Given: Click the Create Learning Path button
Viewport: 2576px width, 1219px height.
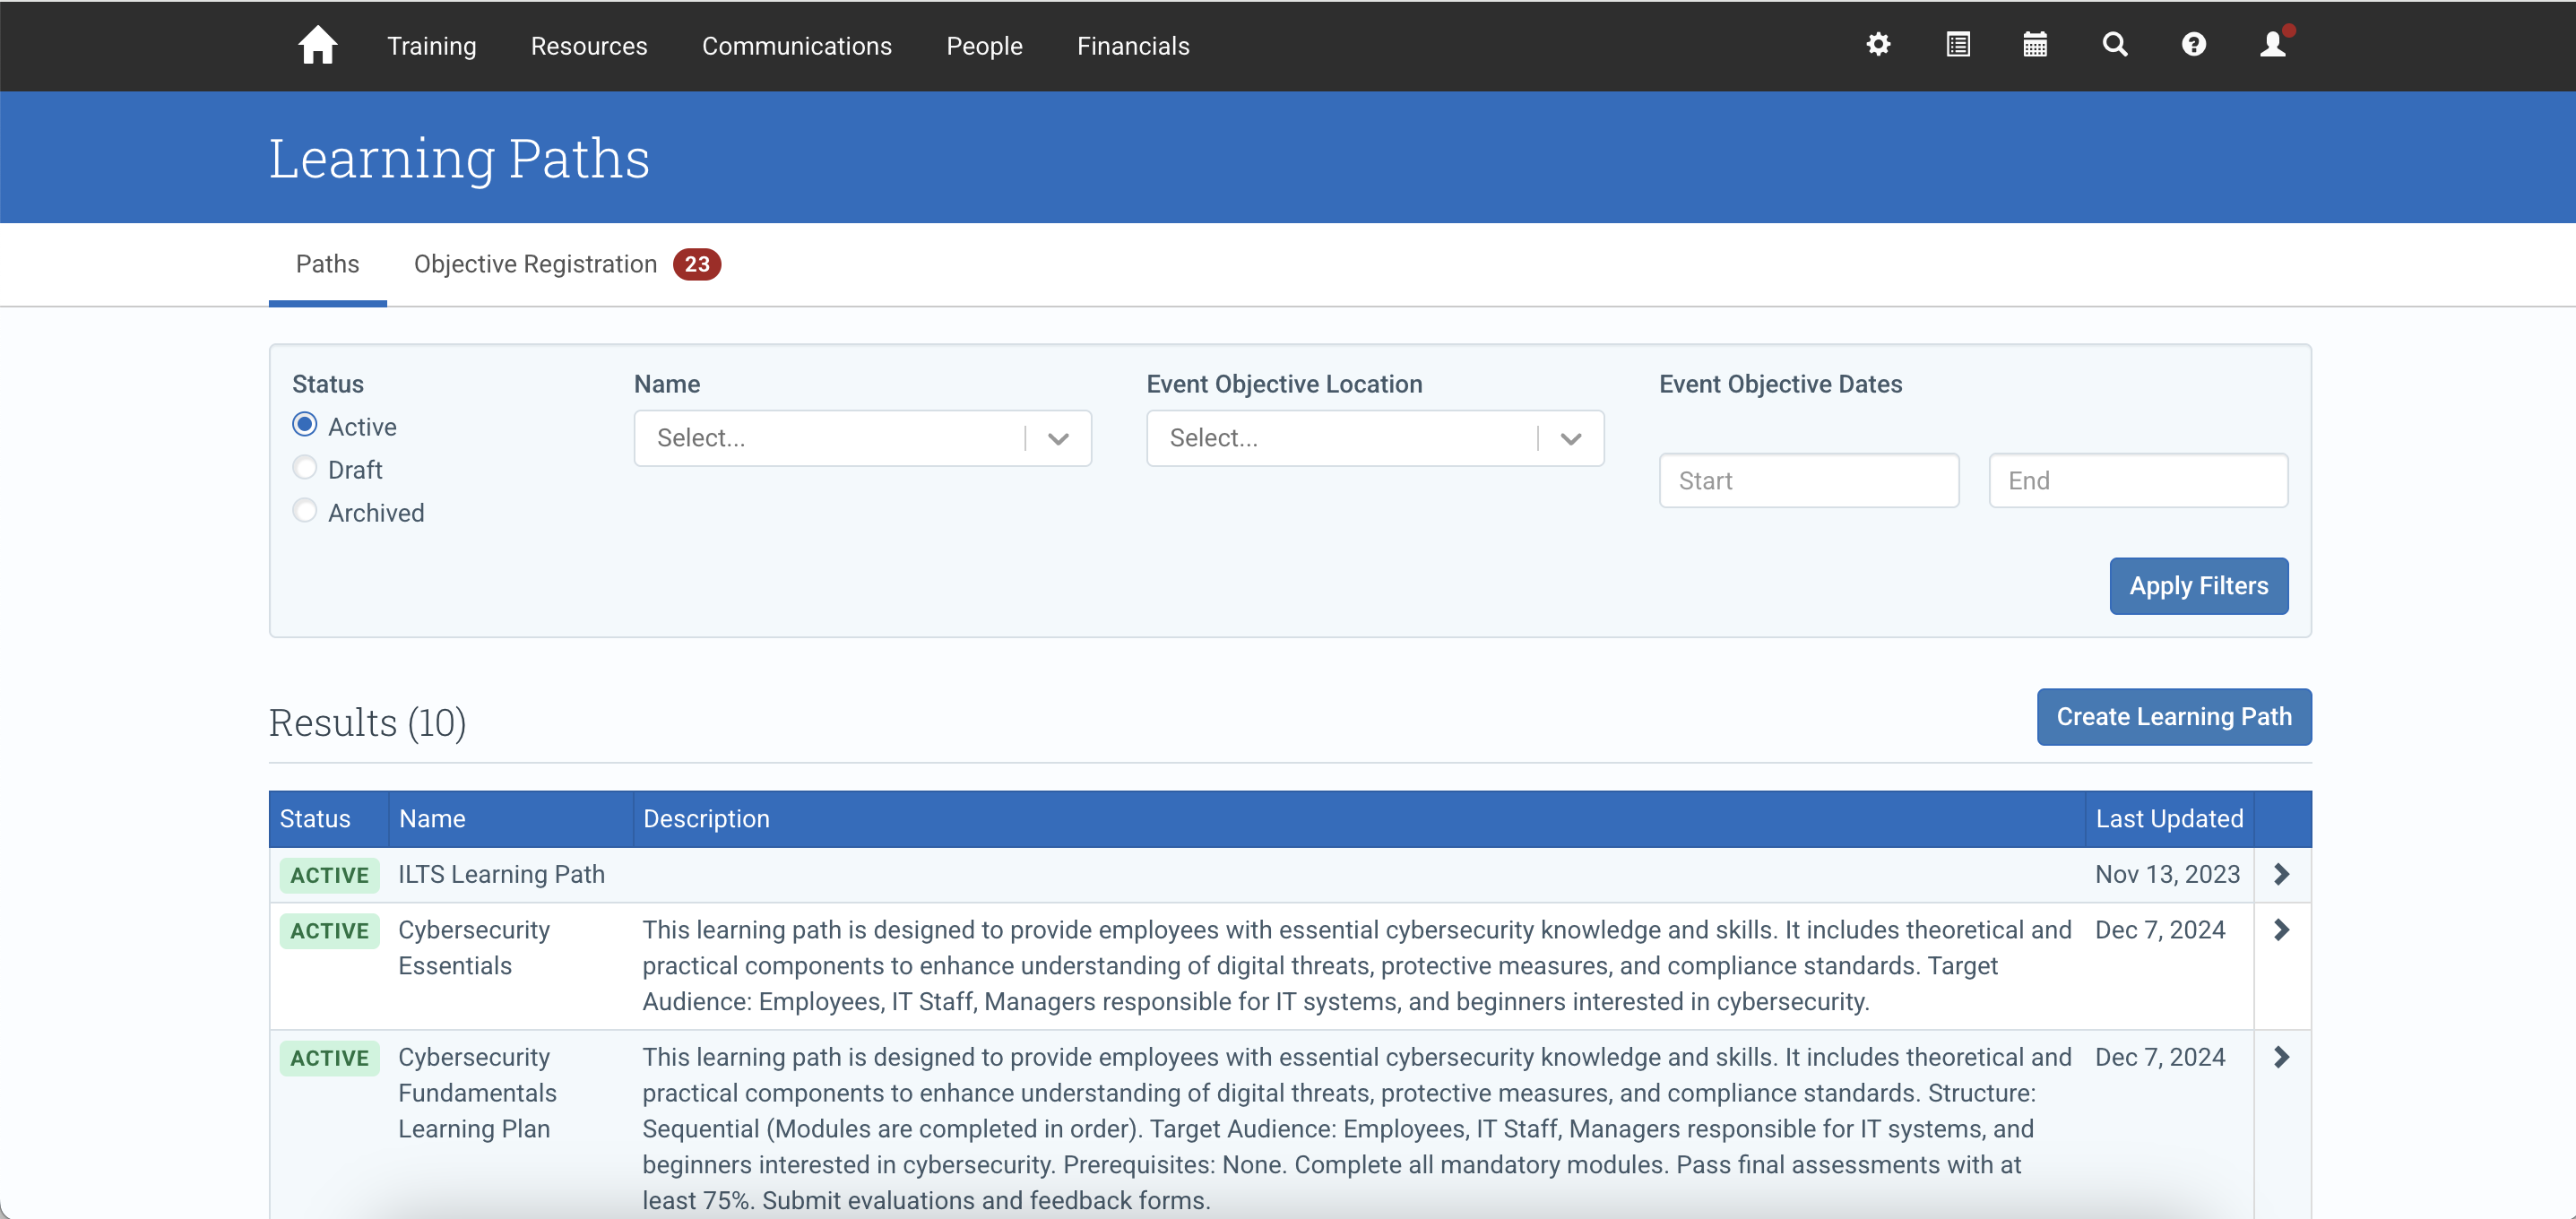Looking at the screenshot, I should coord(2174,717).
